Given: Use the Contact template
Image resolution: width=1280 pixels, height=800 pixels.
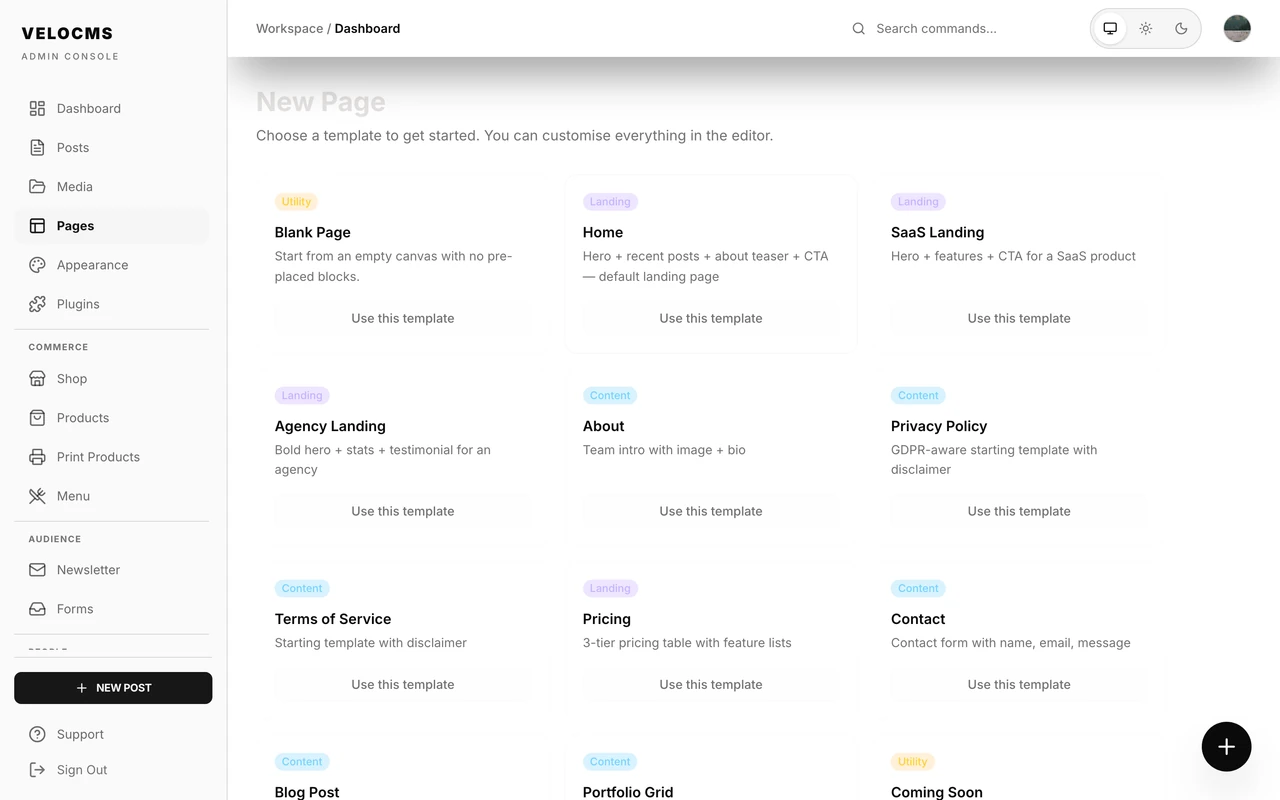Looking at the screenshot, I should tap(1019, 684).
